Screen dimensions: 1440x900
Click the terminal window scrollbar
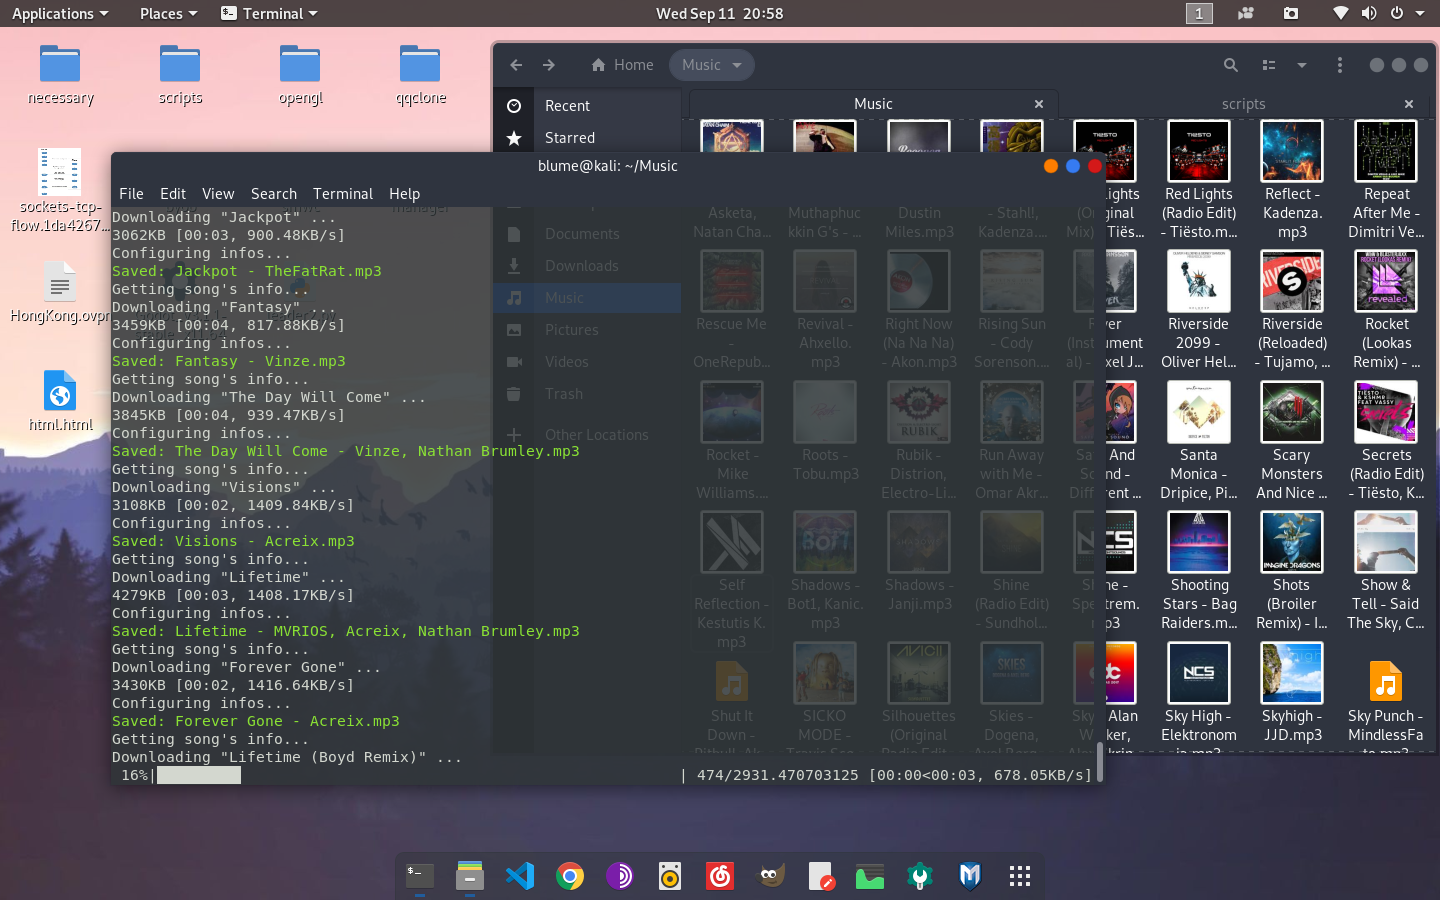1100,761
